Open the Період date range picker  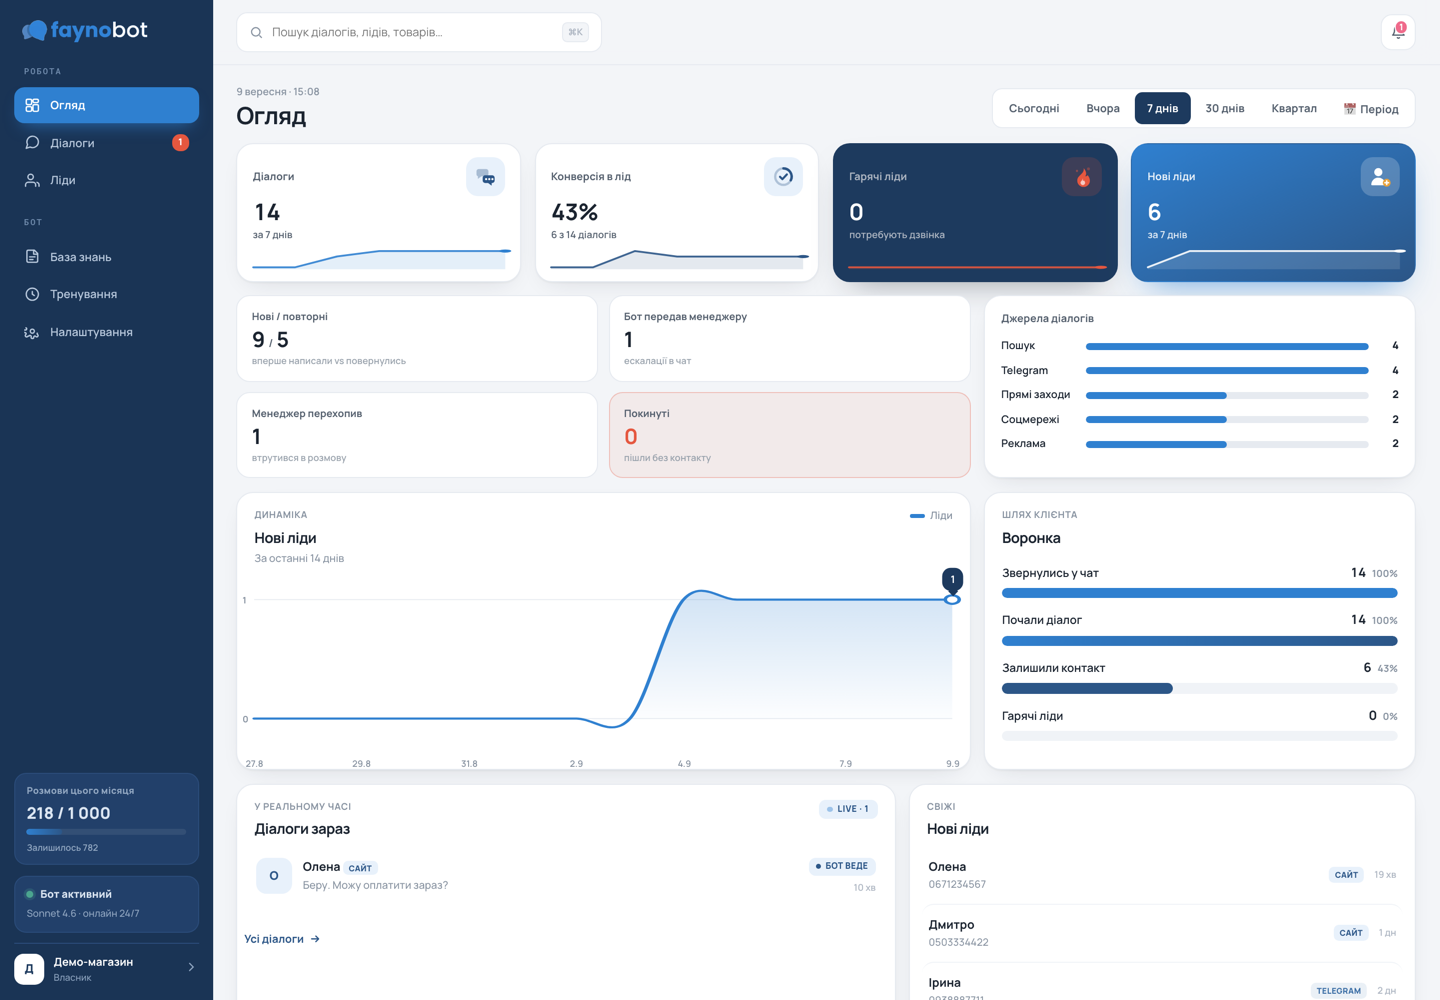point(1371,109)
